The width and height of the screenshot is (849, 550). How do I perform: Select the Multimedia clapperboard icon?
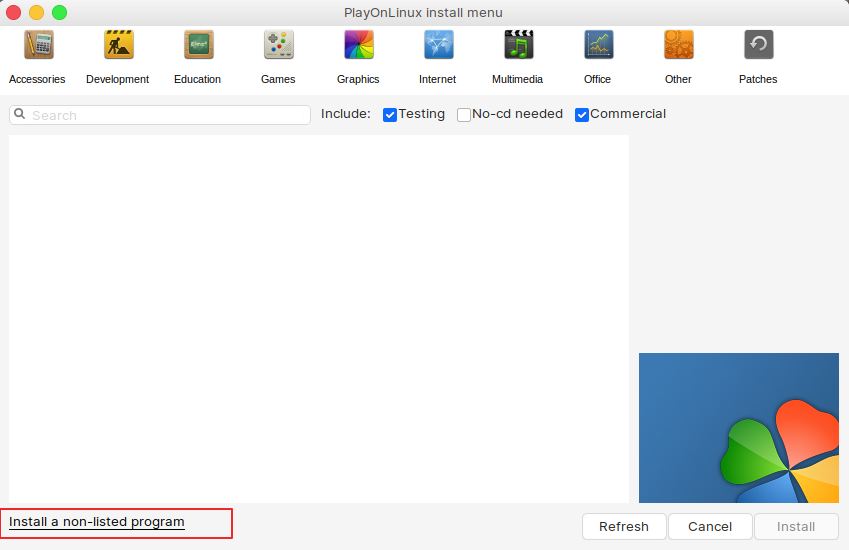tap(519, 45)
